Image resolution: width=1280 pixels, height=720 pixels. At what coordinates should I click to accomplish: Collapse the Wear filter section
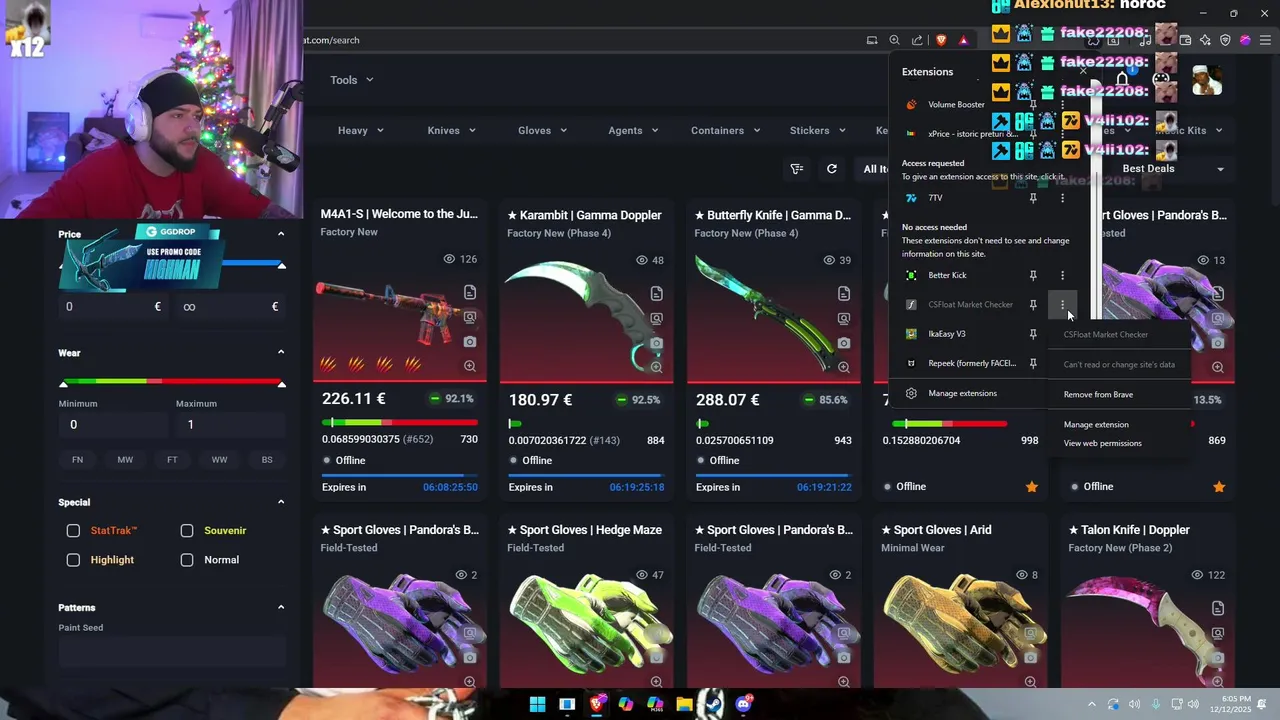281,352
